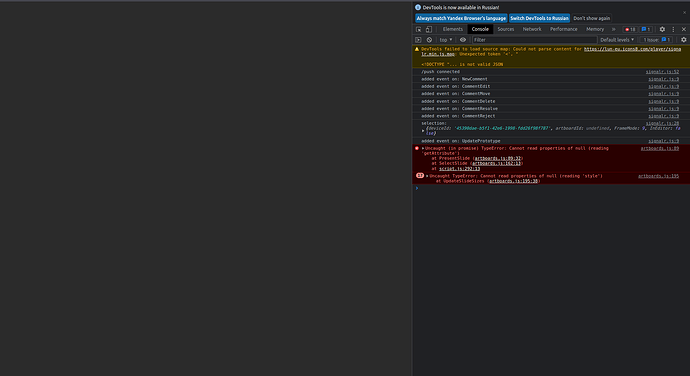Select the '/push connected' log text
The image size is (690, 376).
click(440, 72)
